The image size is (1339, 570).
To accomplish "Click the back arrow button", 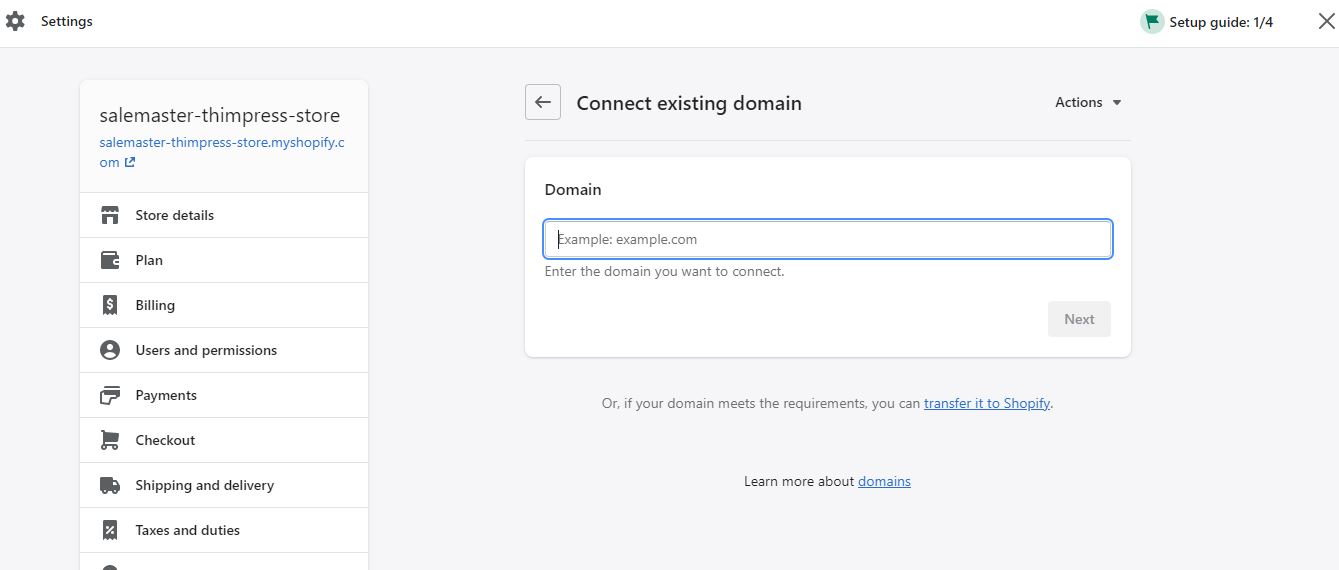I will (x=543, y=102).
